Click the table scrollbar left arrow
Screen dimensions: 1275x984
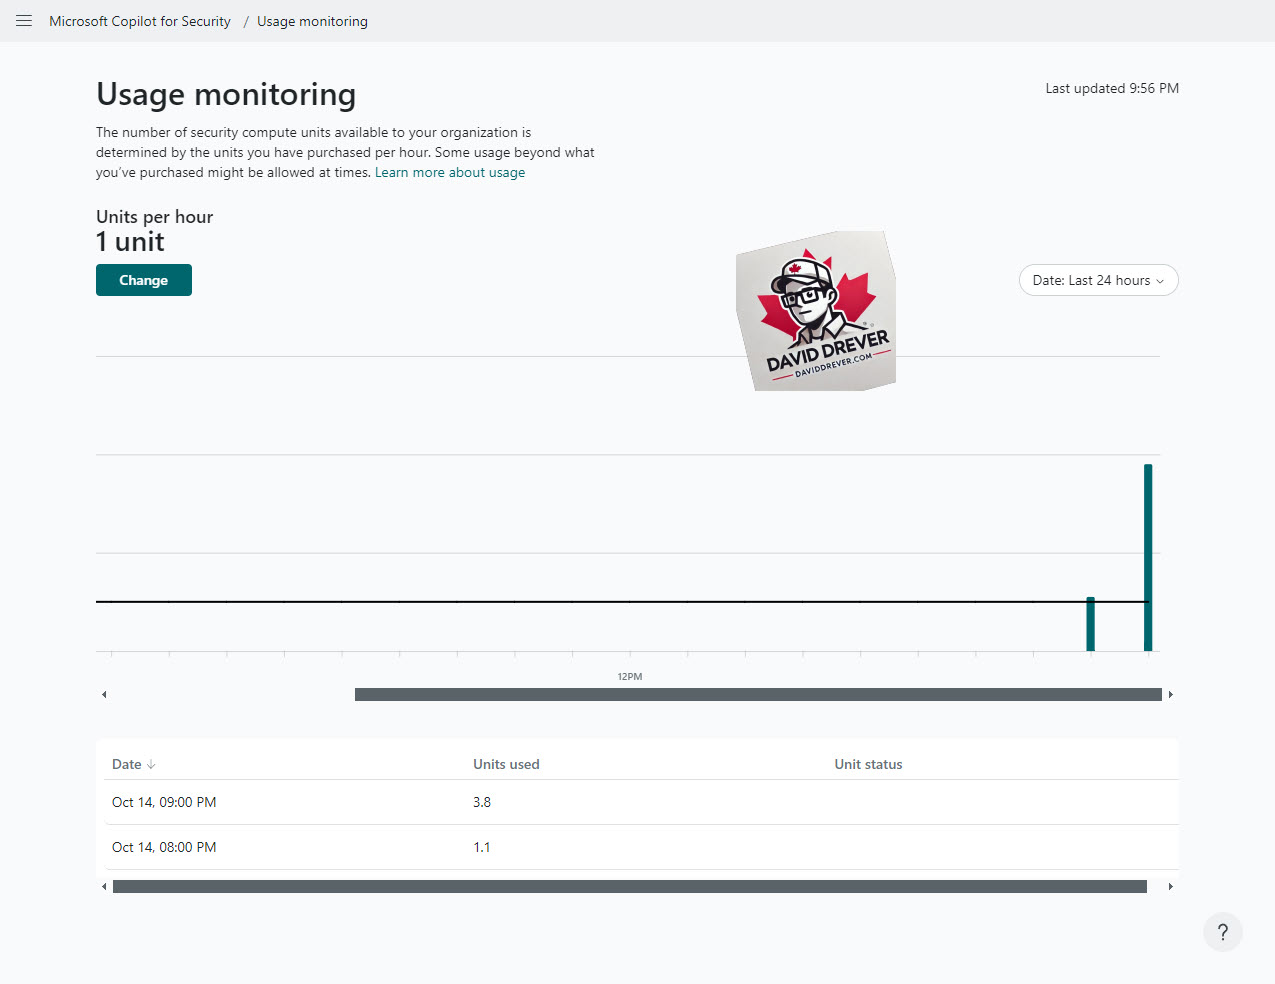click(x=104, y=886)
